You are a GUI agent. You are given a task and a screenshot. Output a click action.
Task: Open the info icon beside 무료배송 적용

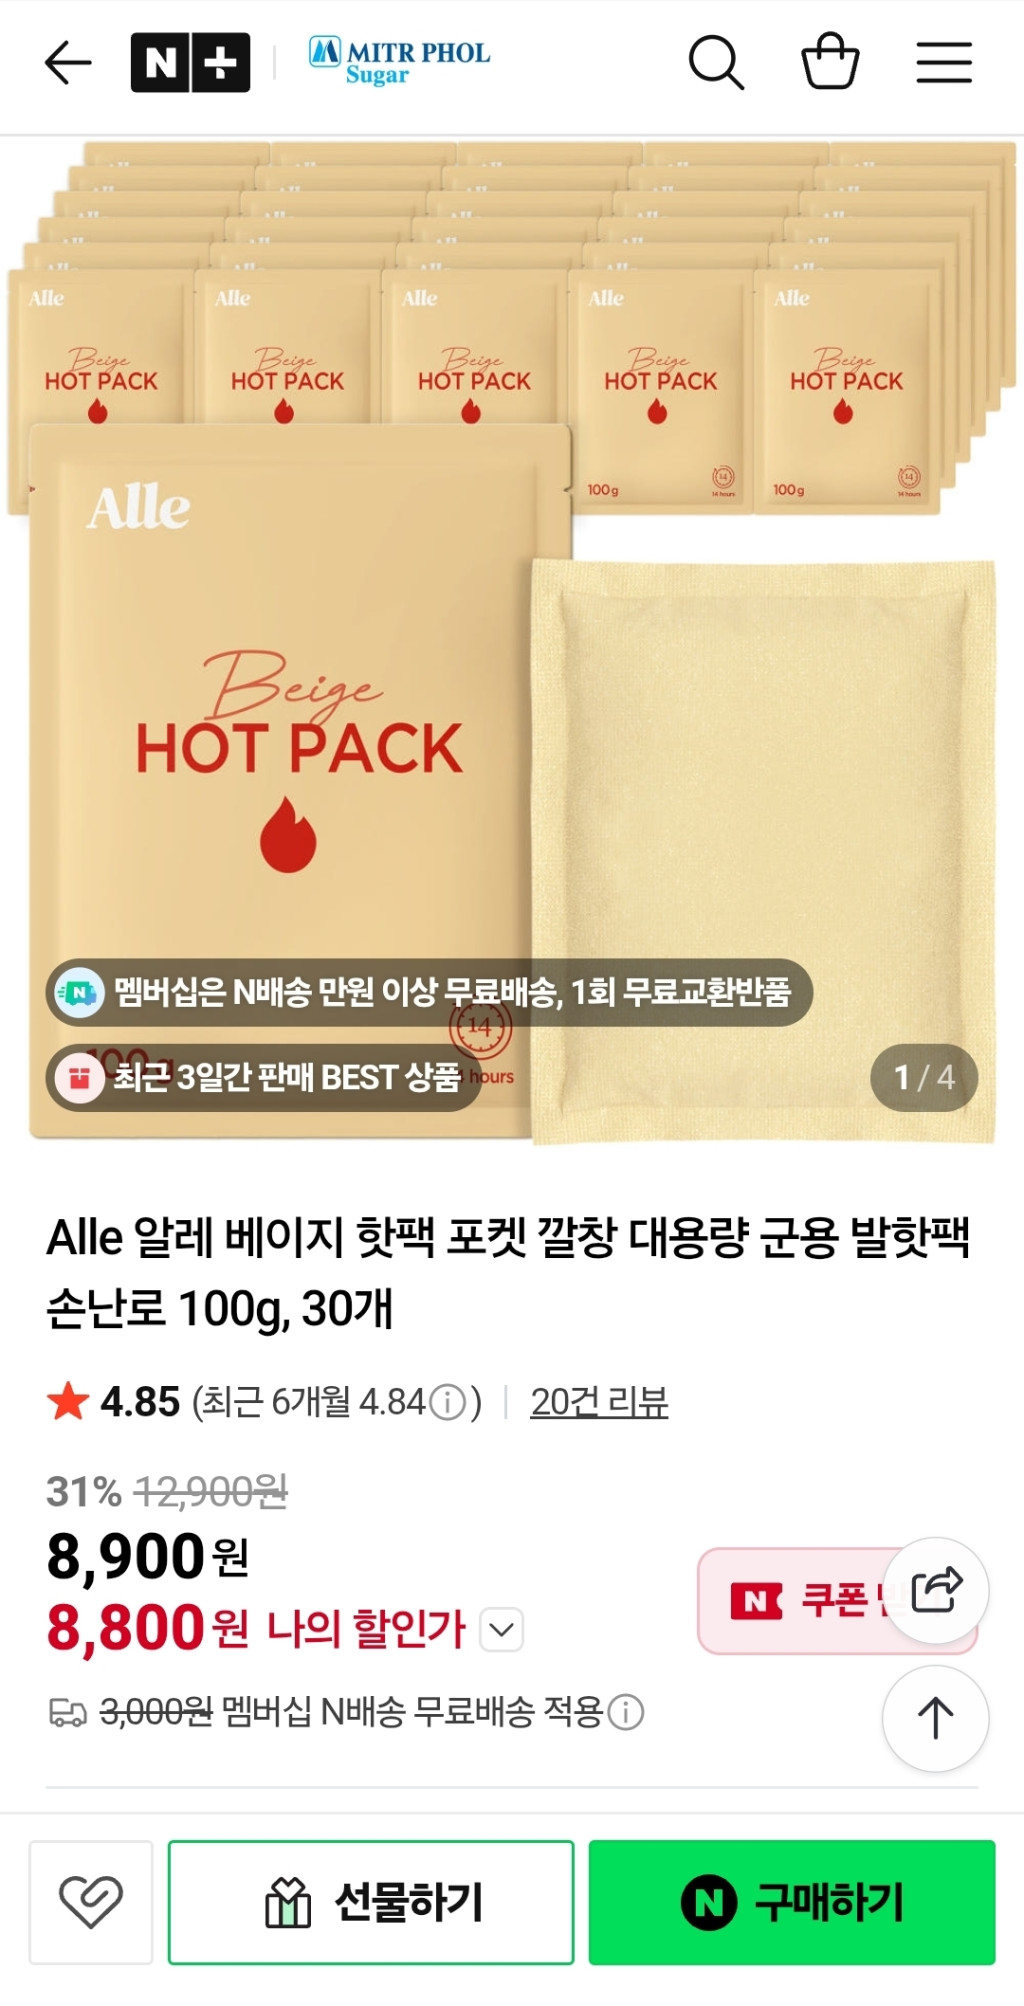pos(626,1712)
